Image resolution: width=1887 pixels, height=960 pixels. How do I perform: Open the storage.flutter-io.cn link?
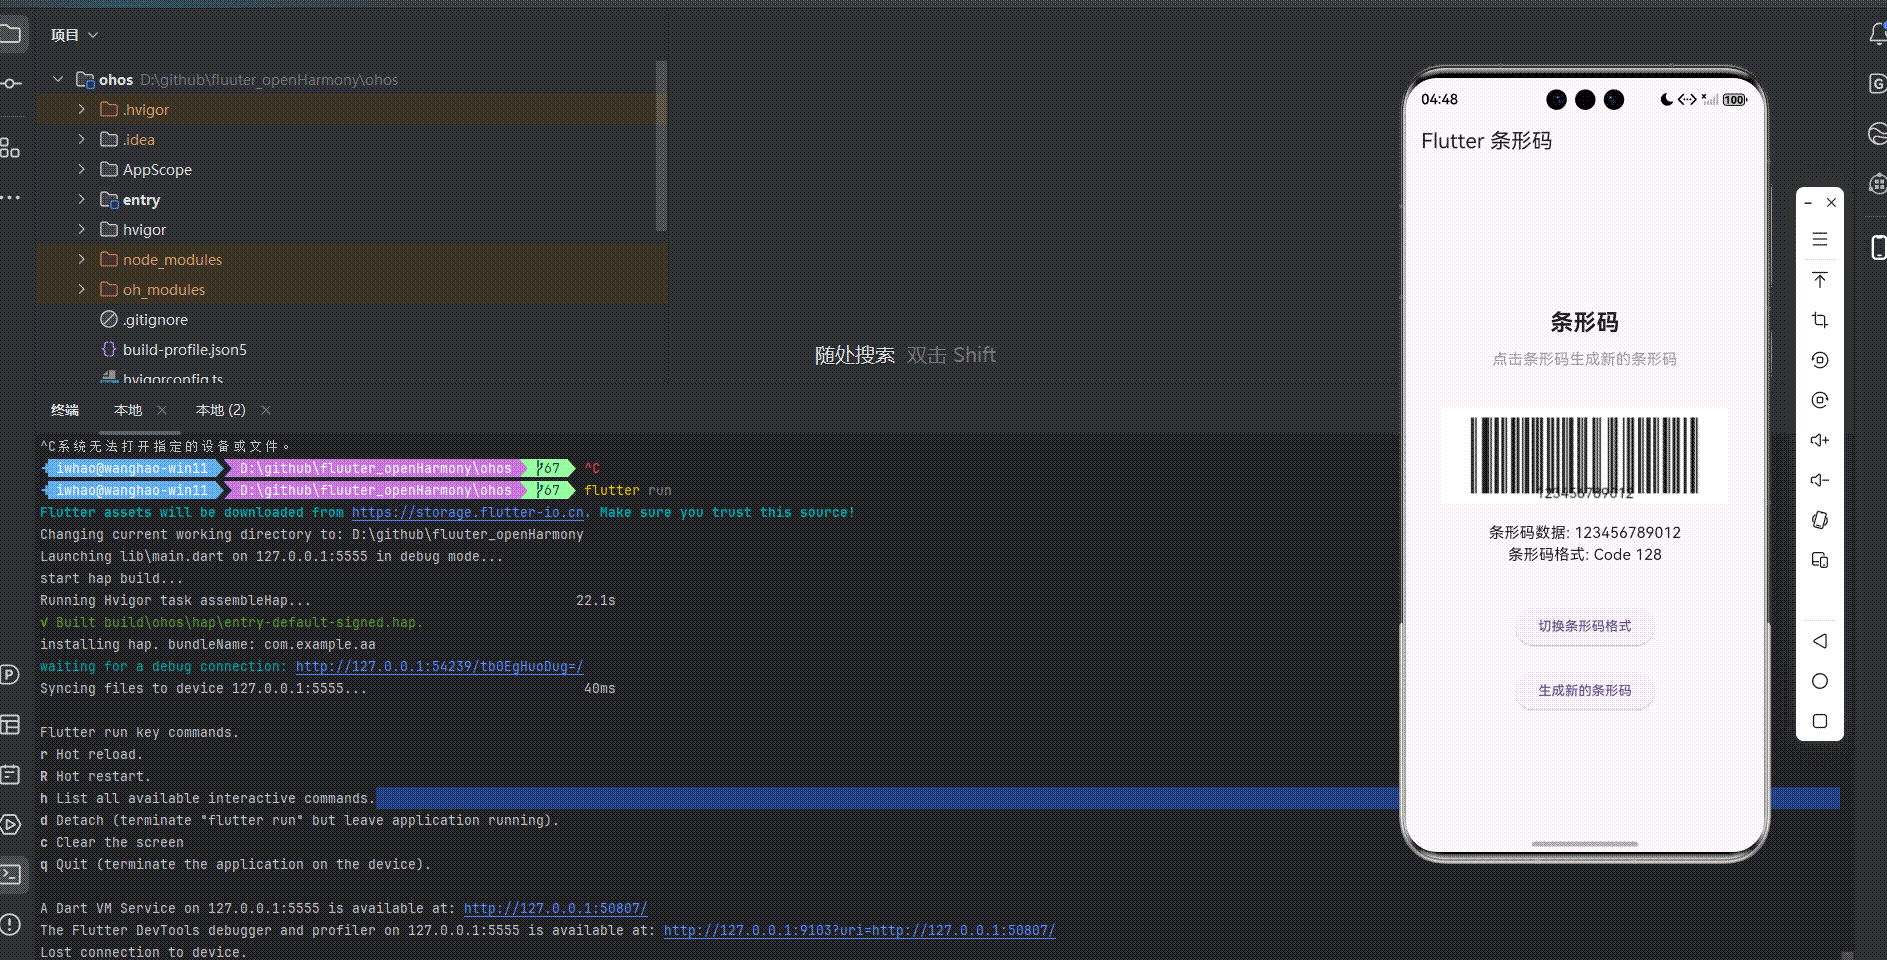pyautogui.click(x=468, y=512)
